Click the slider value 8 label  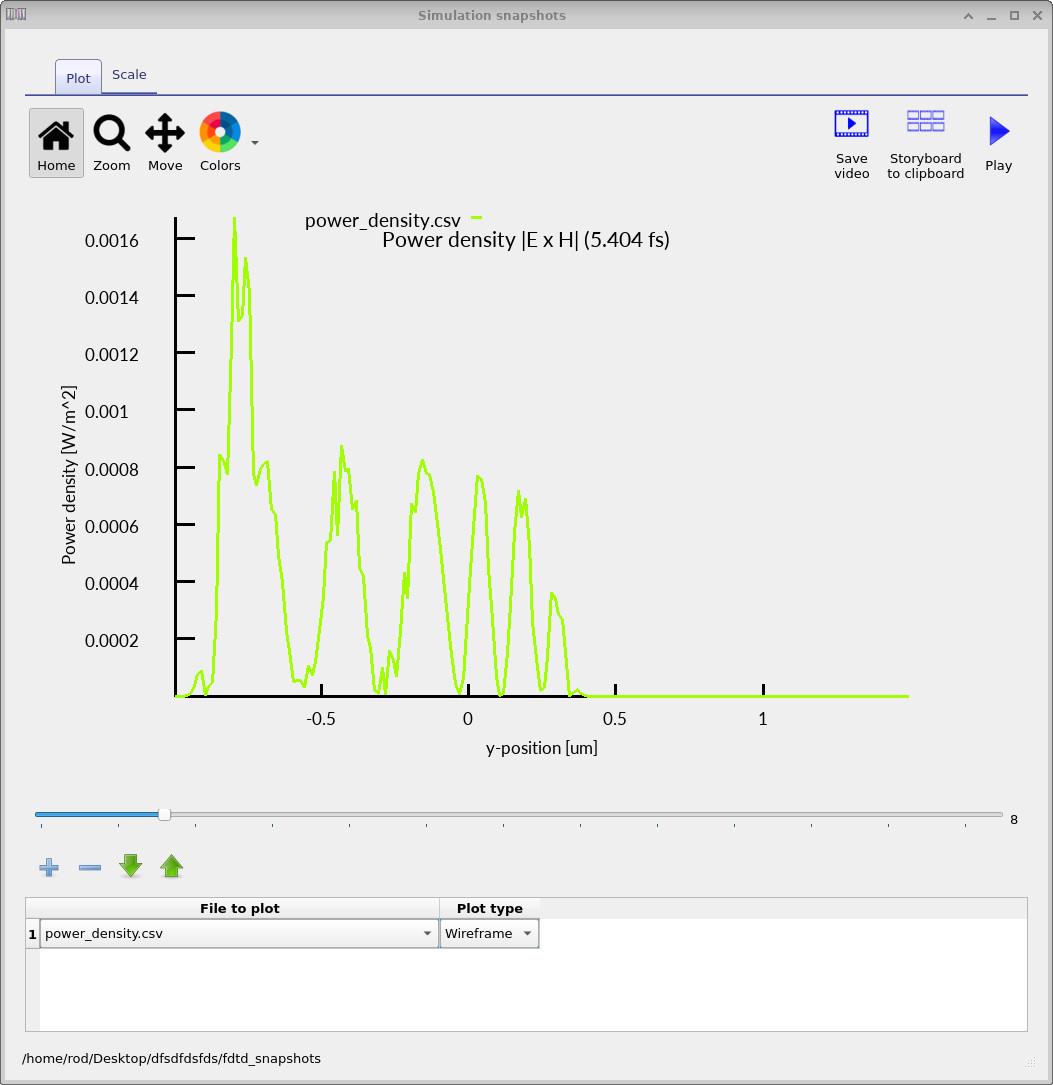click(1014, 820)
